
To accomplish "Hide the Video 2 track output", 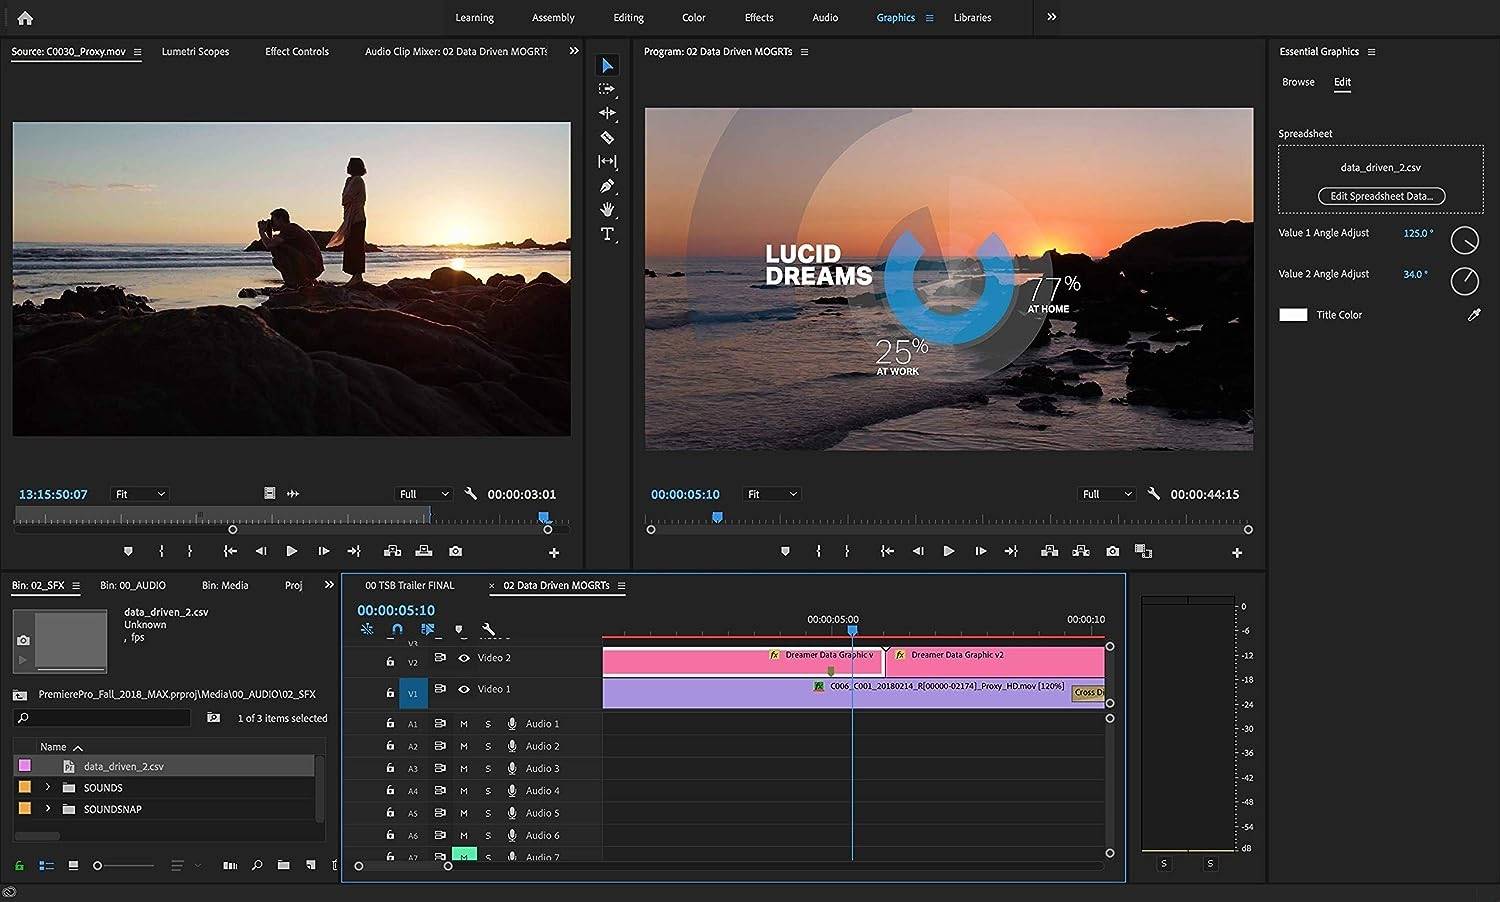I will click(x=464, y=658).
